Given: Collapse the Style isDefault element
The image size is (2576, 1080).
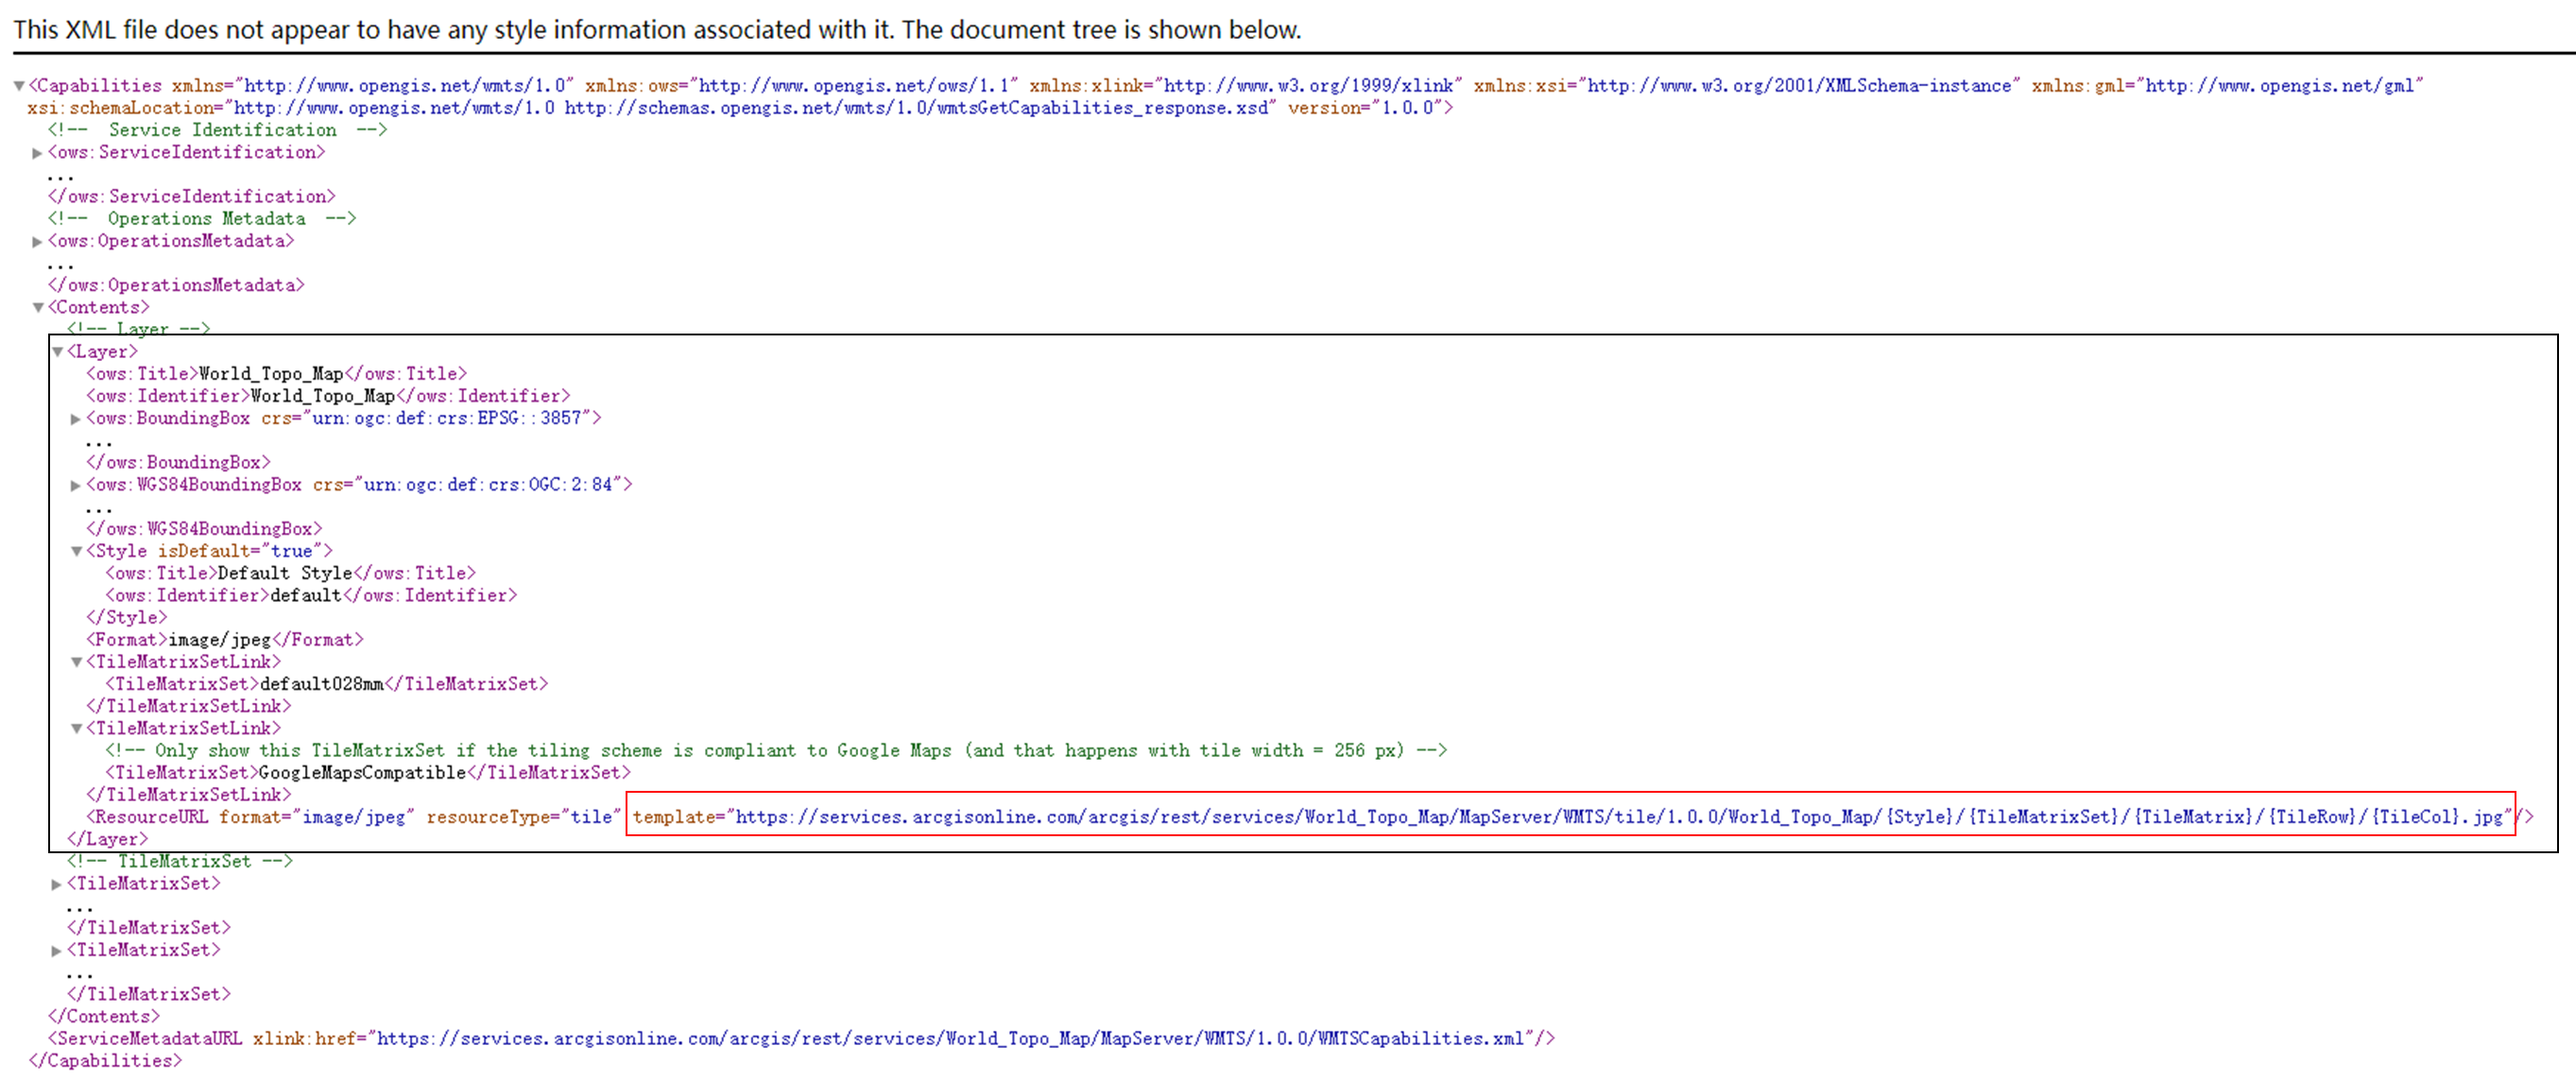Looking at the screenshot, I should tap(76, 552).
